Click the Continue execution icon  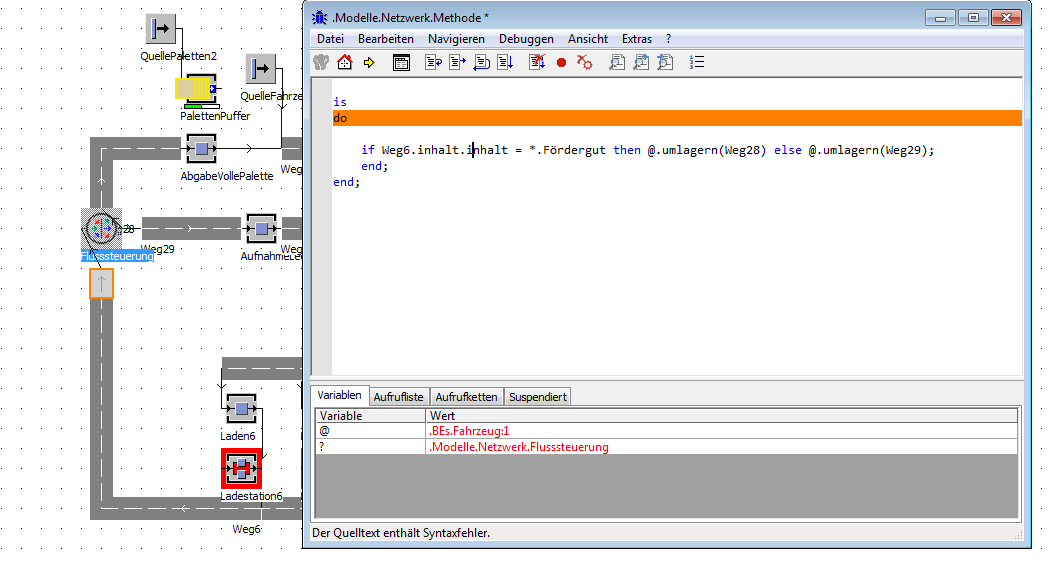(x=505, y=62)
